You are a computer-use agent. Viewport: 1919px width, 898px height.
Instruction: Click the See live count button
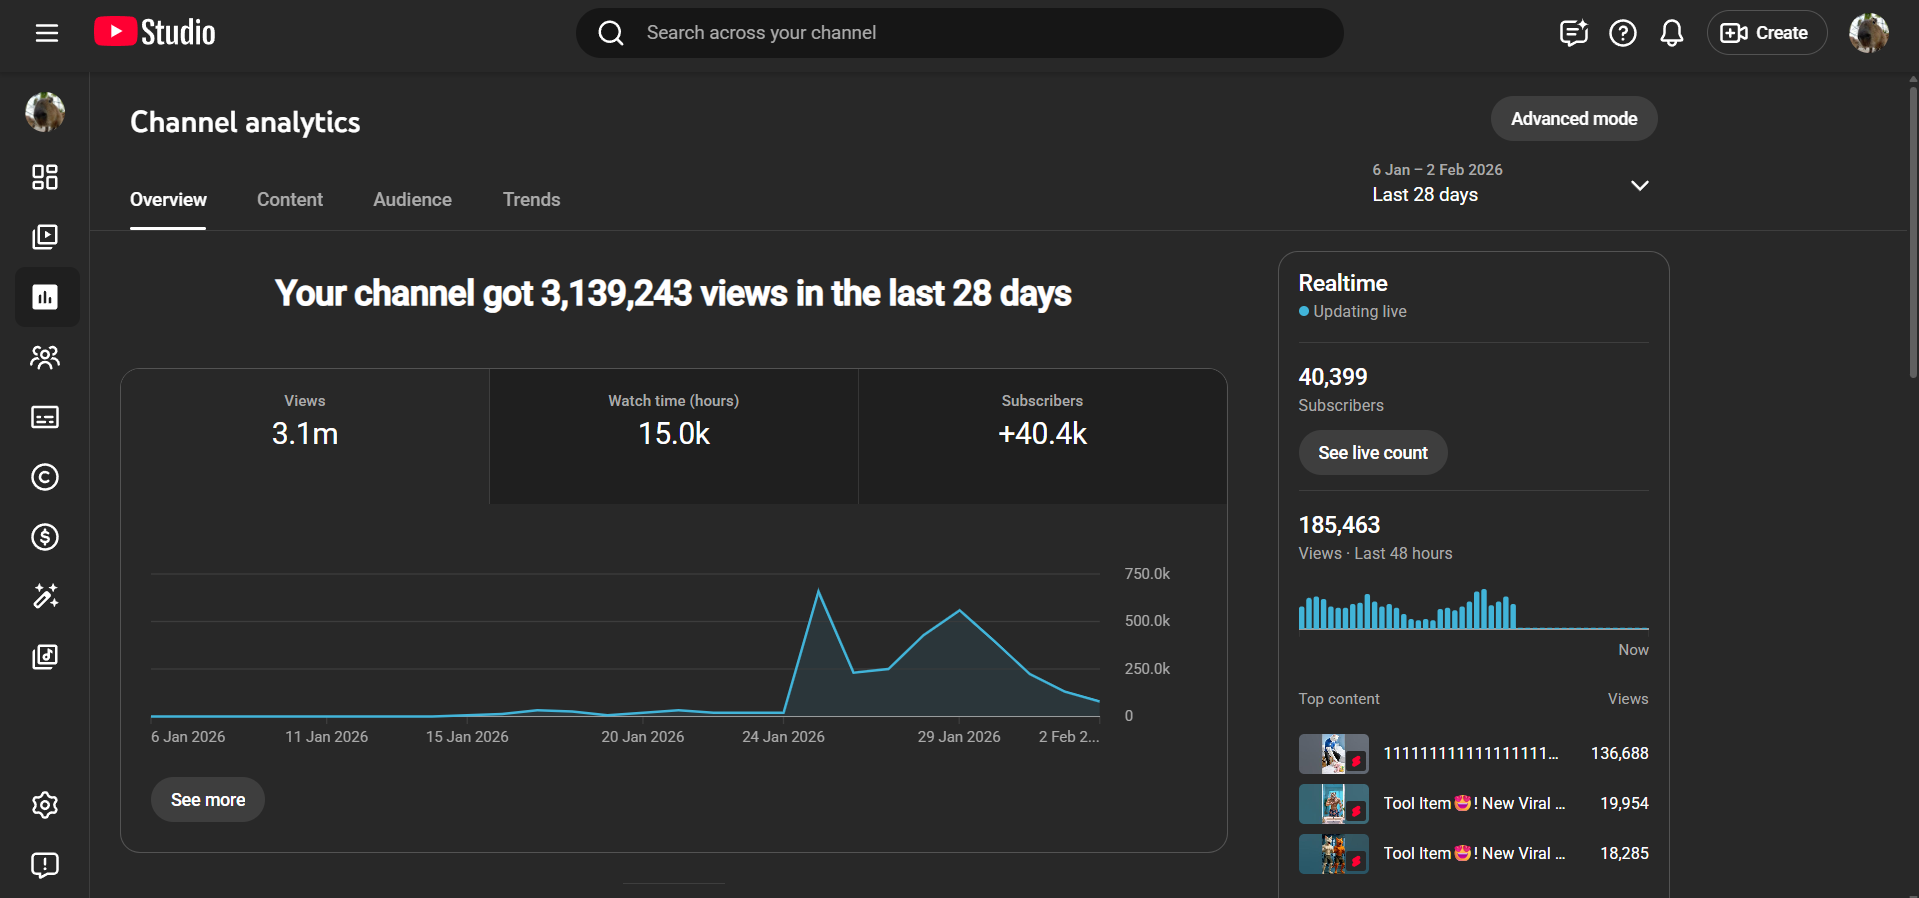click(x=1372, y=453)
